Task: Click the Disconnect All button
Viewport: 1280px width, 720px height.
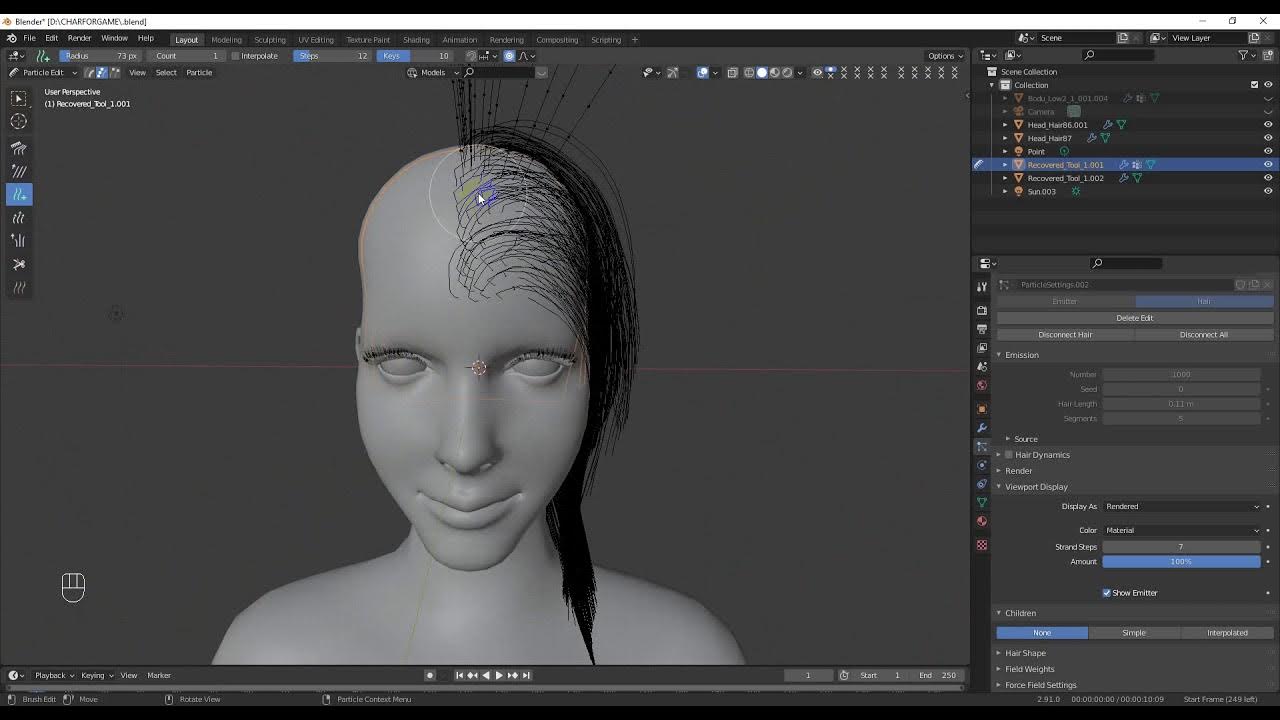Action: 1204,335
